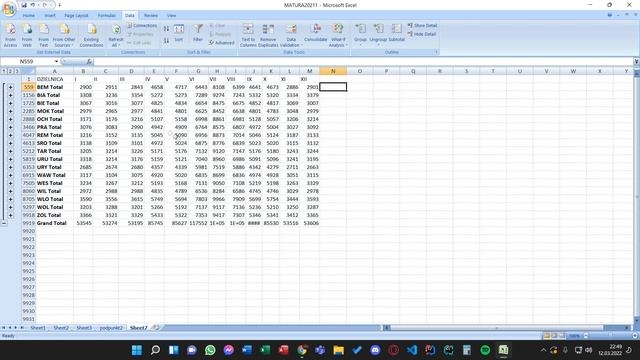This screenshot has width=640, height=360.
Task: Launch Text to Columns wizard
Action: pyautogui.click(x=248, y=35)
